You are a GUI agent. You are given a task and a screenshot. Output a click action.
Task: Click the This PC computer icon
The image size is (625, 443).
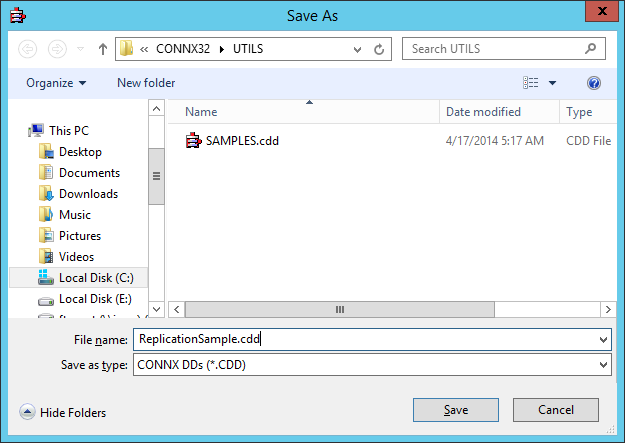(36, 130)
